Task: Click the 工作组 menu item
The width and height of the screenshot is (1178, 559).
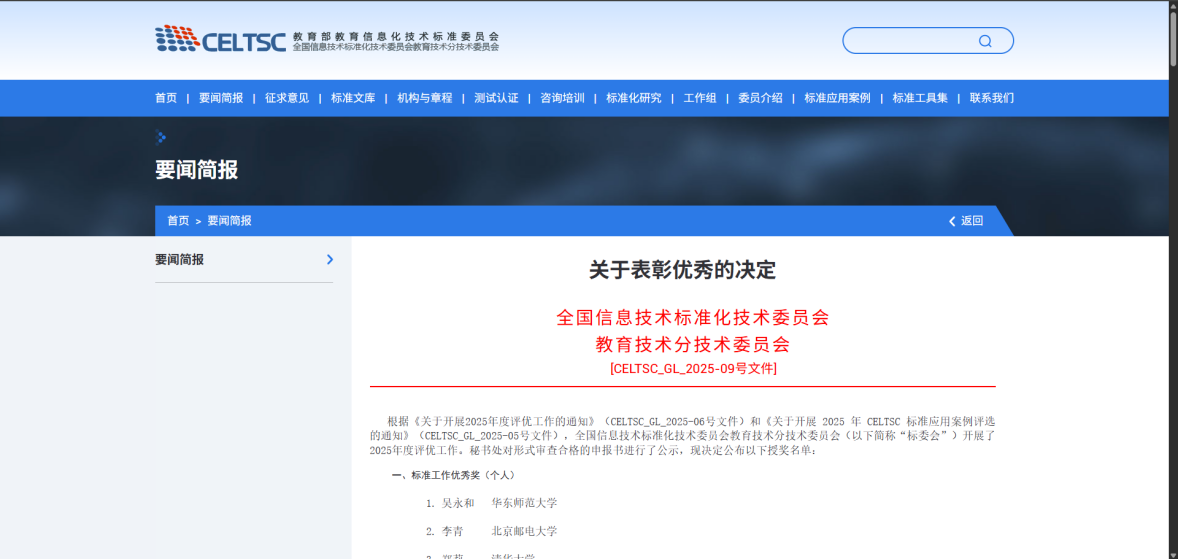Action: pyautogui.click(x=700, y=98)
